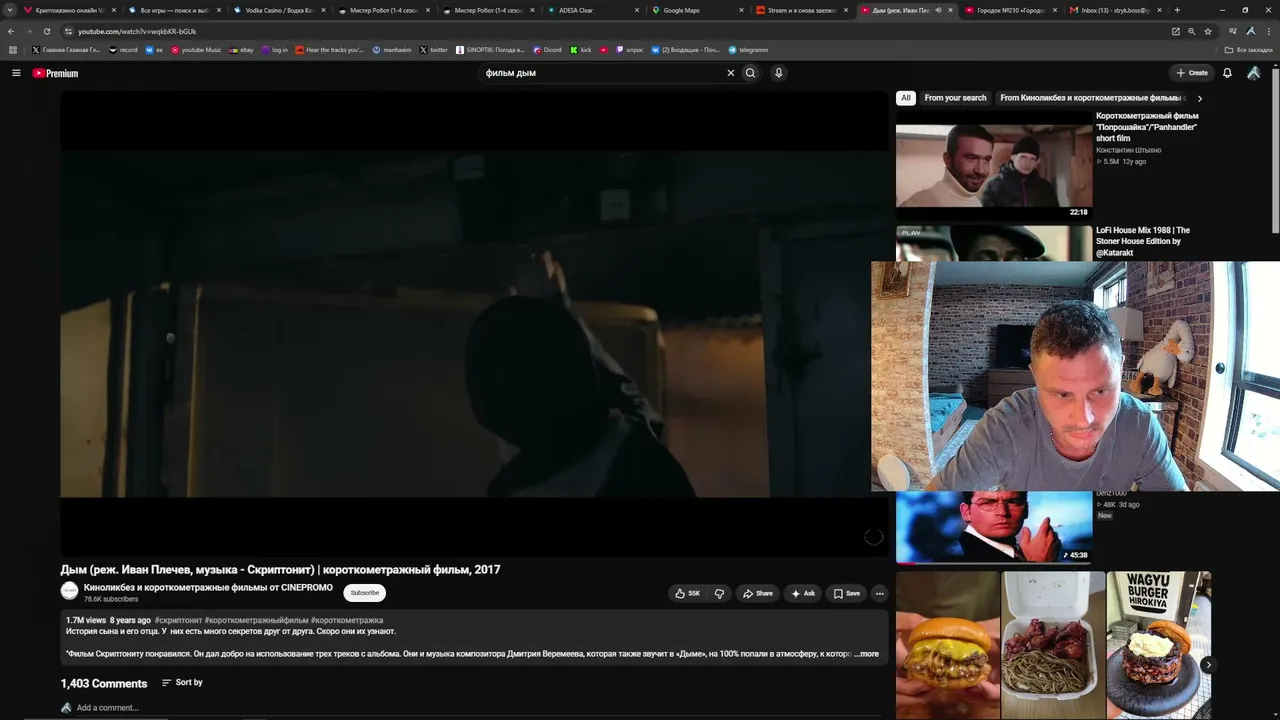Image resolution: width=1280 pixels, height=720 pixels.
Task: Open the telegramm bookmark
Action: (x=748, y=49)
